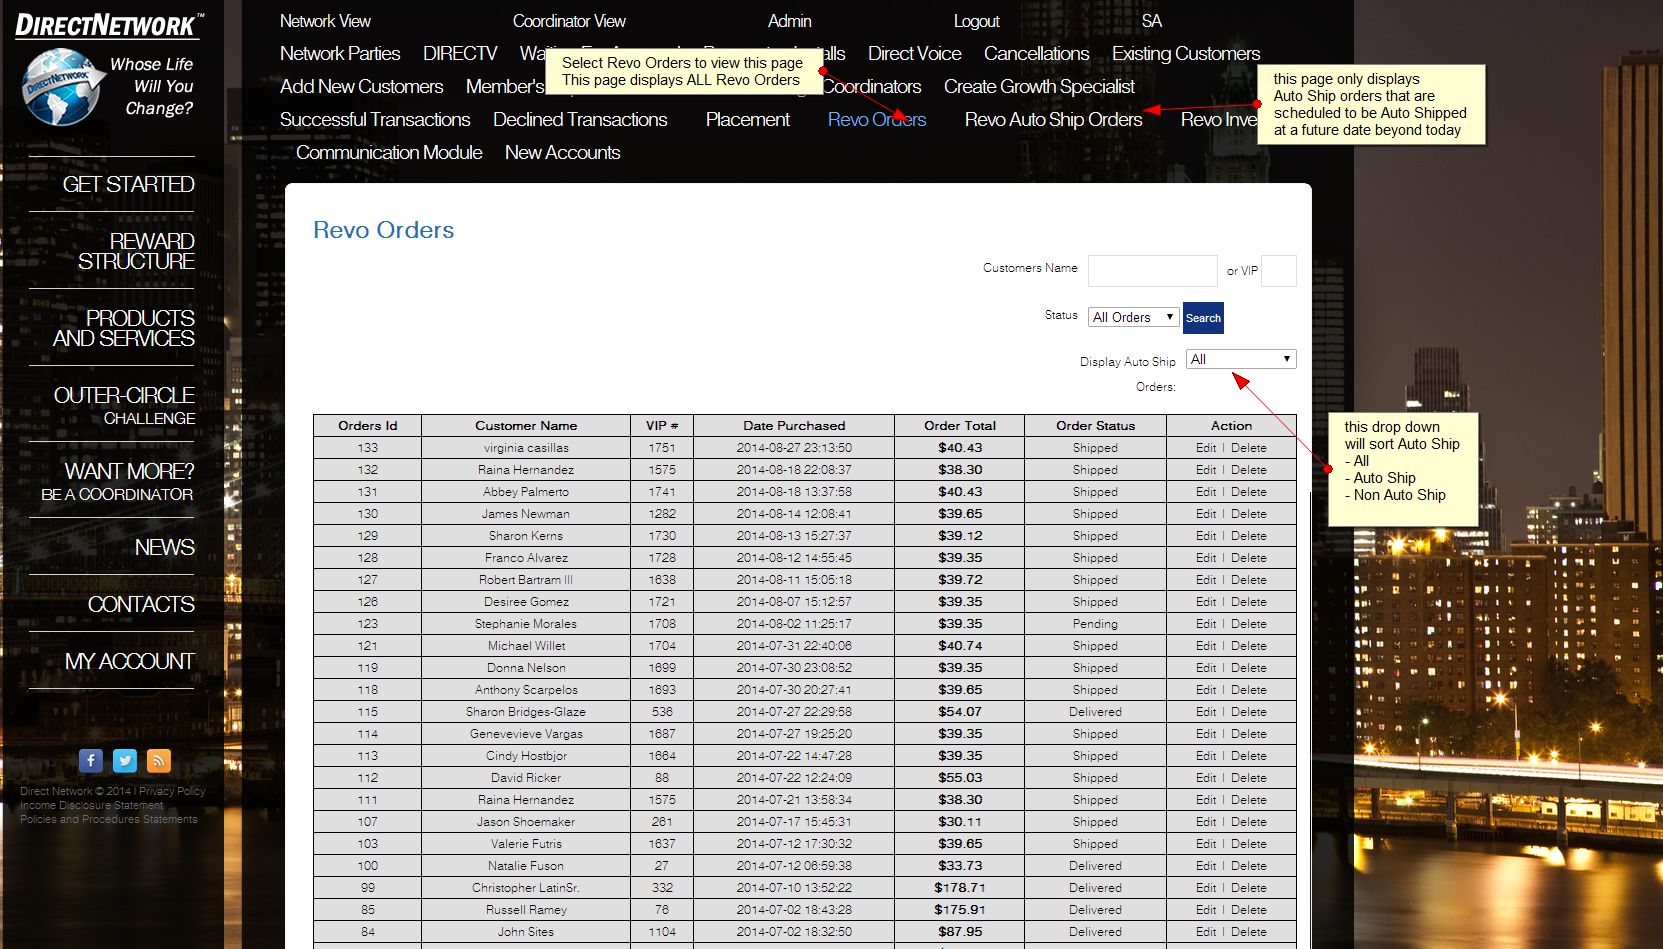This screenshot has height=949, width=1663.
Task: Edit order 131 for Abbey Palmerto
Action: tap(1206, 492)
